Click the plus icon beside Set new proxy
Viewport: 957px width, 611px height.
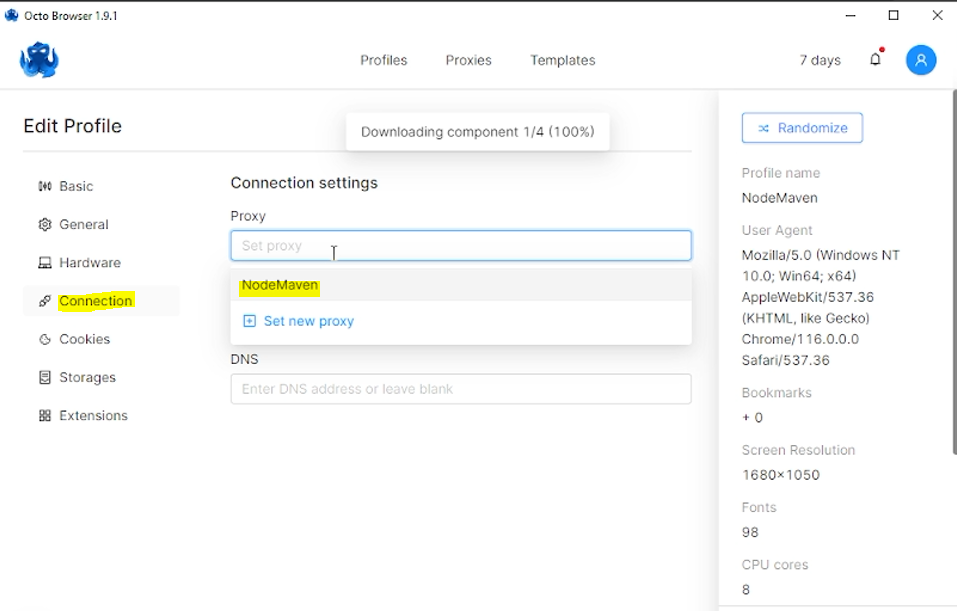pyautogui.click(x=250, y=321)
